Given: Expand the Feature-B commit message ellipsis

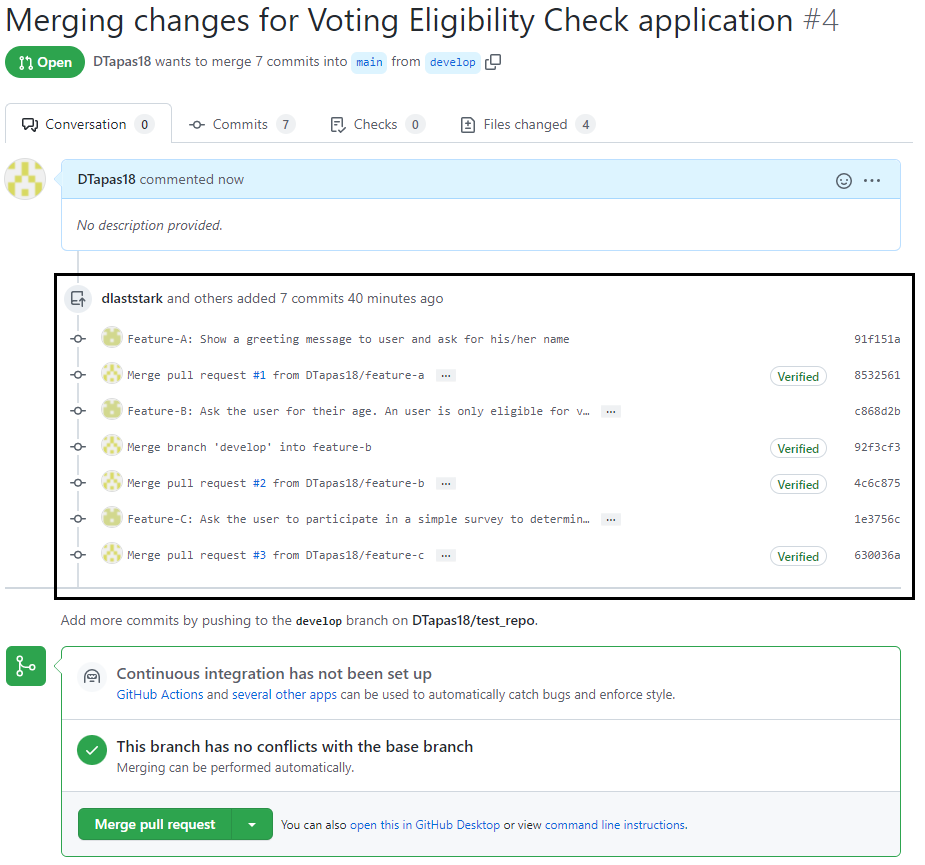Looking at the screenshot, I should (611, 411).
